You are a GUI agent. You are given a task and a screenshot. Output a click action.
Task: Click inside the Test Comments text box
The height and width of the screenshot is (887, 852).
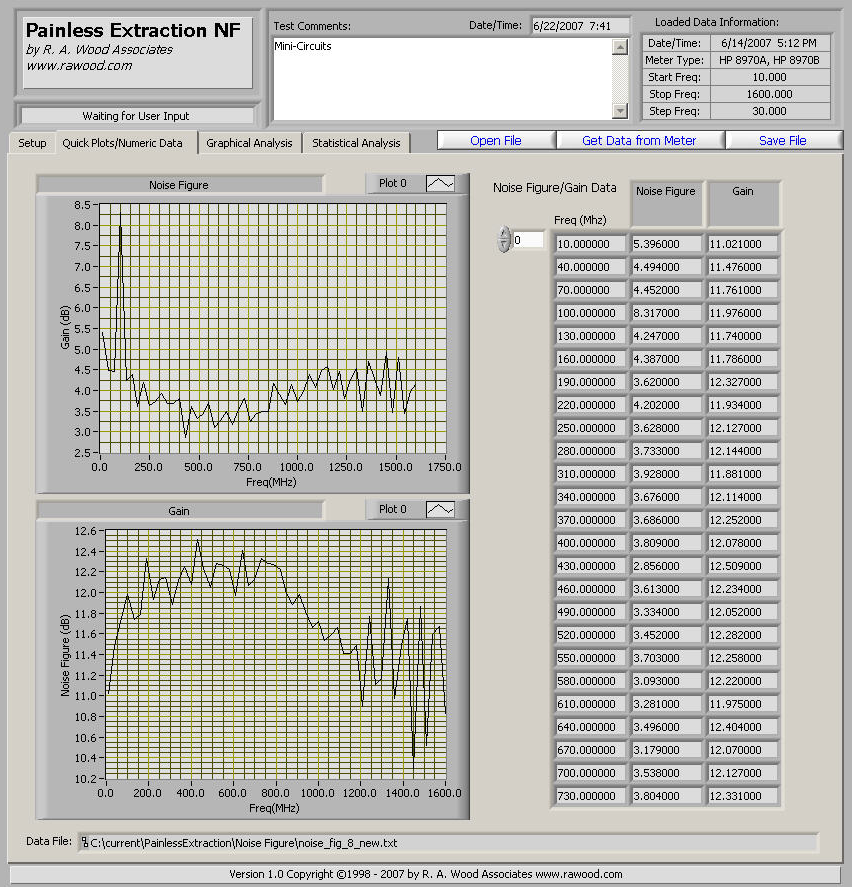pos(440,78)
